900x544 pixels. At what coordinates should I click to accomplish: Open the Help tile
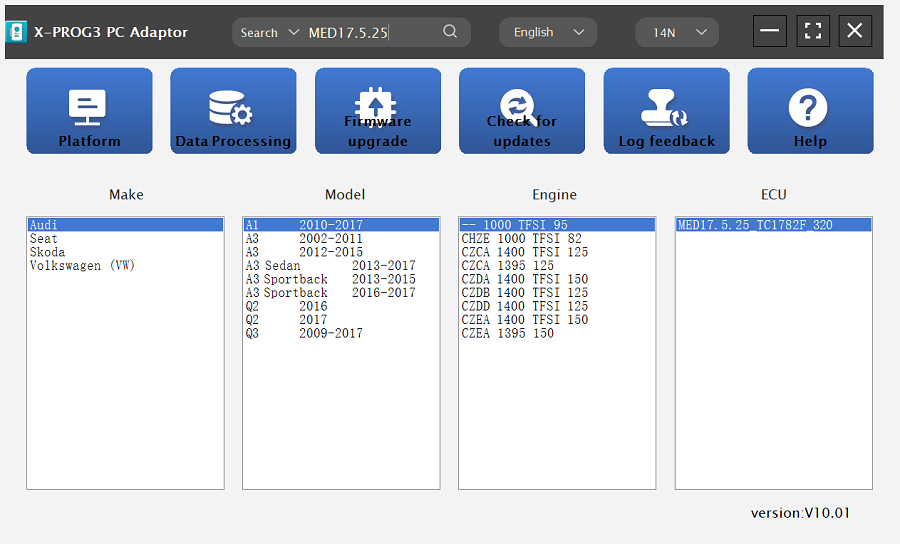coord(810,111)
